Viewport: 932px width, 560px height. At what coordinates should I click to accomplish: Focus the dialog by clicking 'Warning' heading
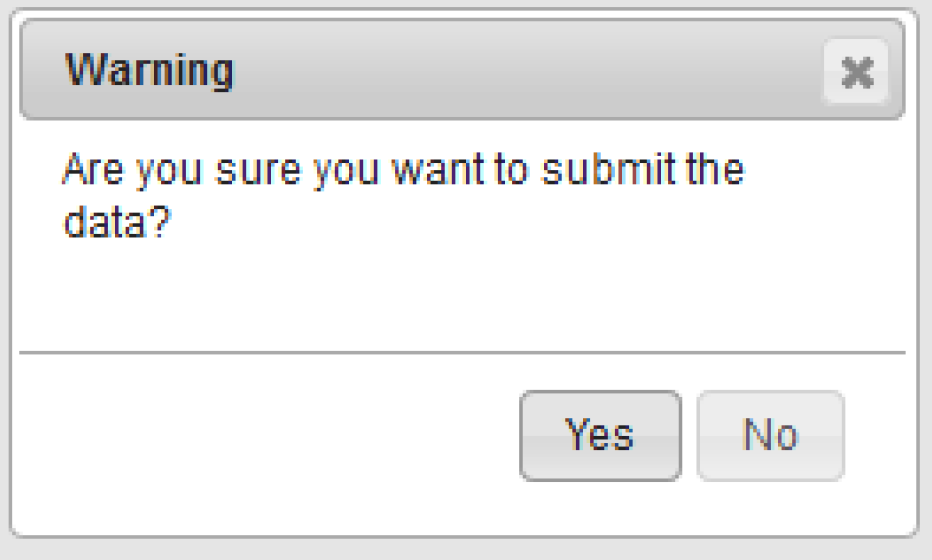[x=149, y=71]
